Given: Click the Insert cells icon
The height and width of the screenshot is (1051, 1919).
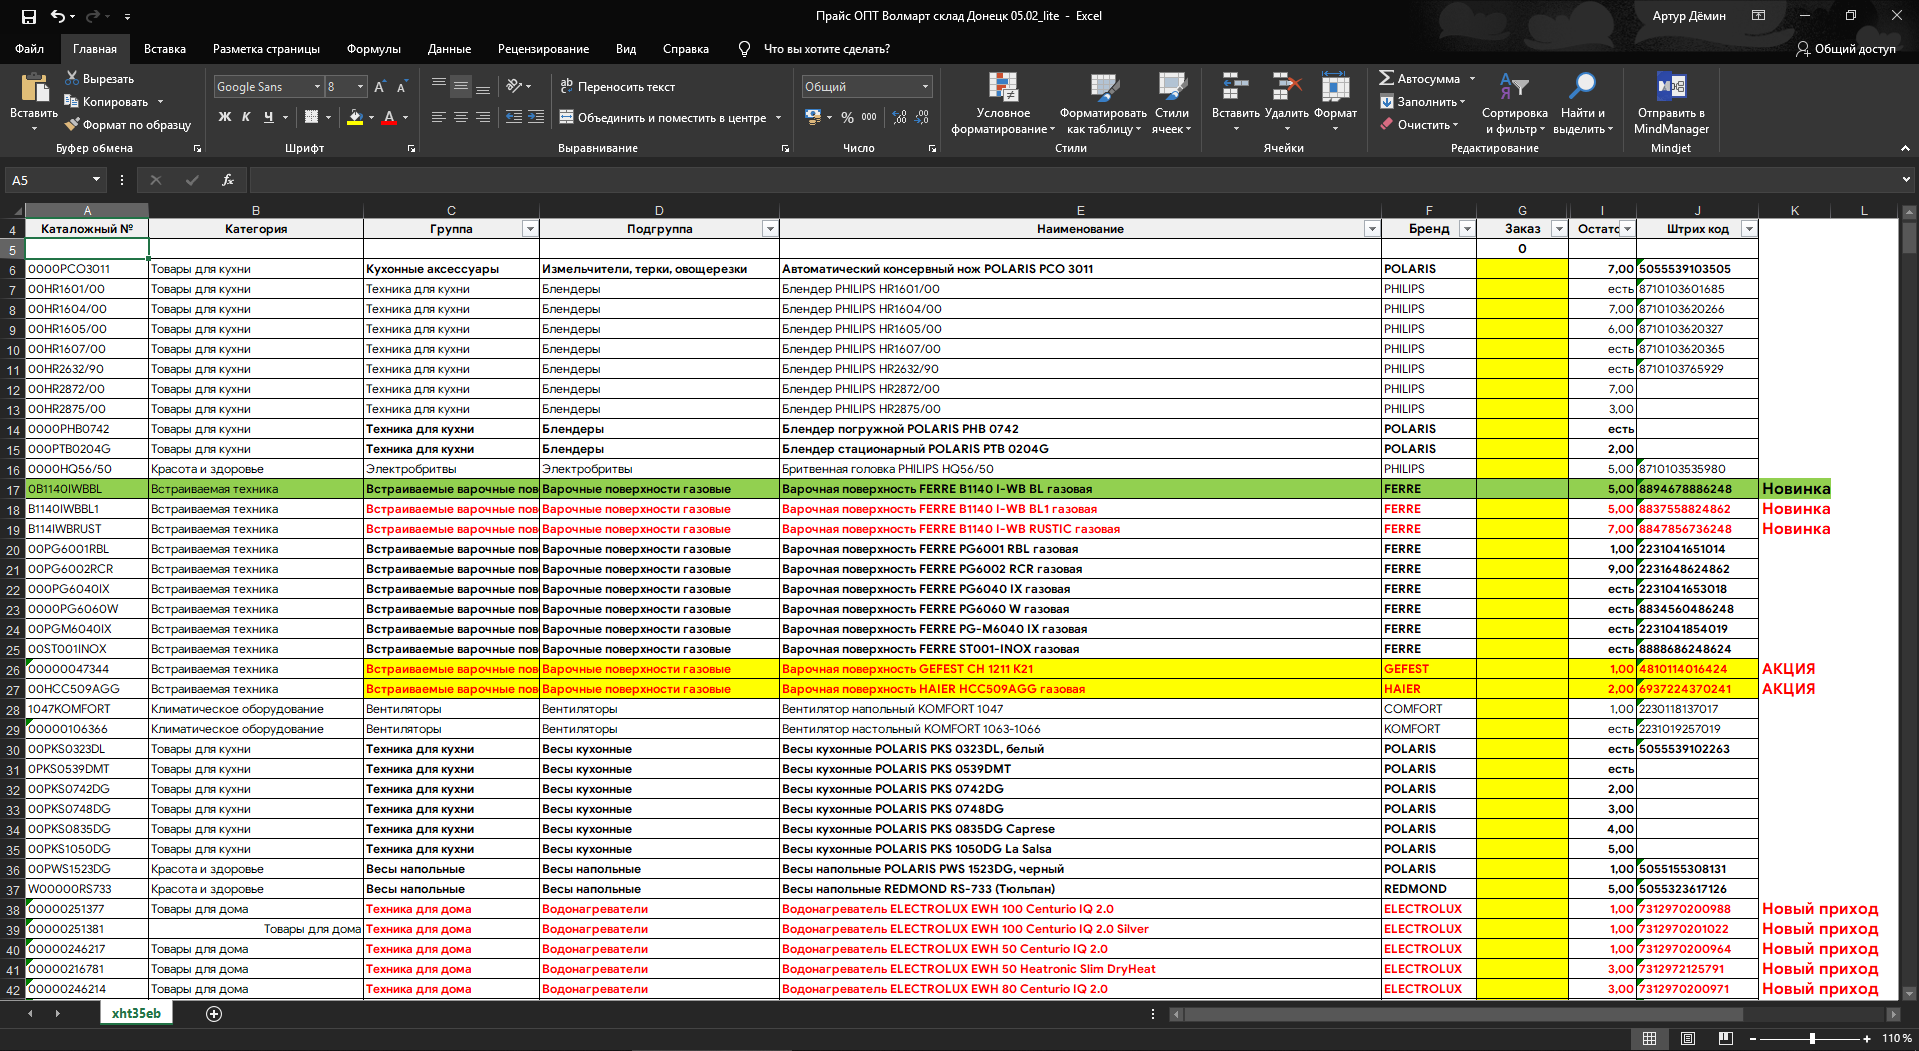Looking at the screenshot, I should [x=1235, y=87].
